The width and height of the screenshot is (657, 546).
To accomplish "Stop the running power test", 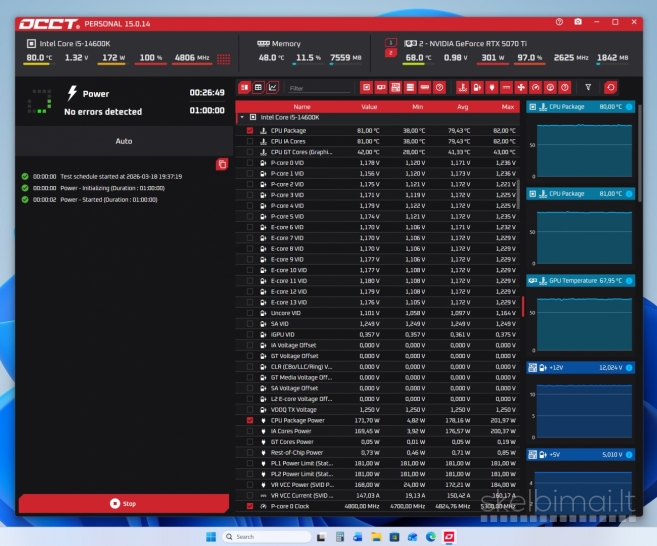I will (x=123, y=503).
